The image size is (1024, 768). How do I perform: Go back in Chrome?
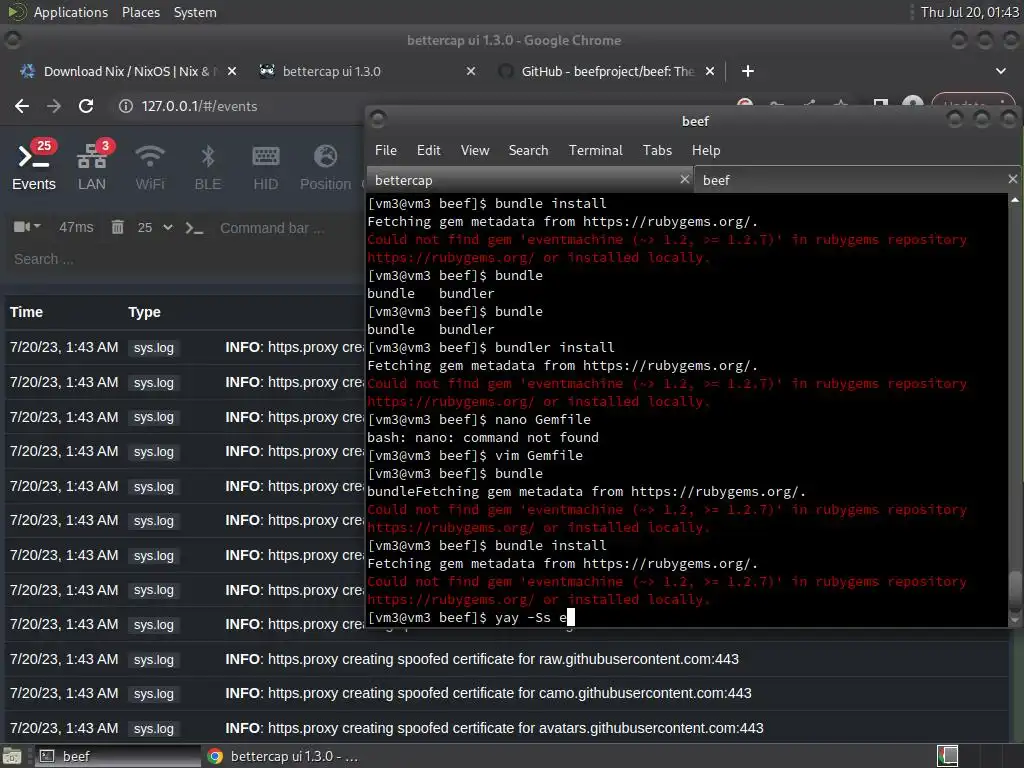pyautogui.click(x=22, y=106)
